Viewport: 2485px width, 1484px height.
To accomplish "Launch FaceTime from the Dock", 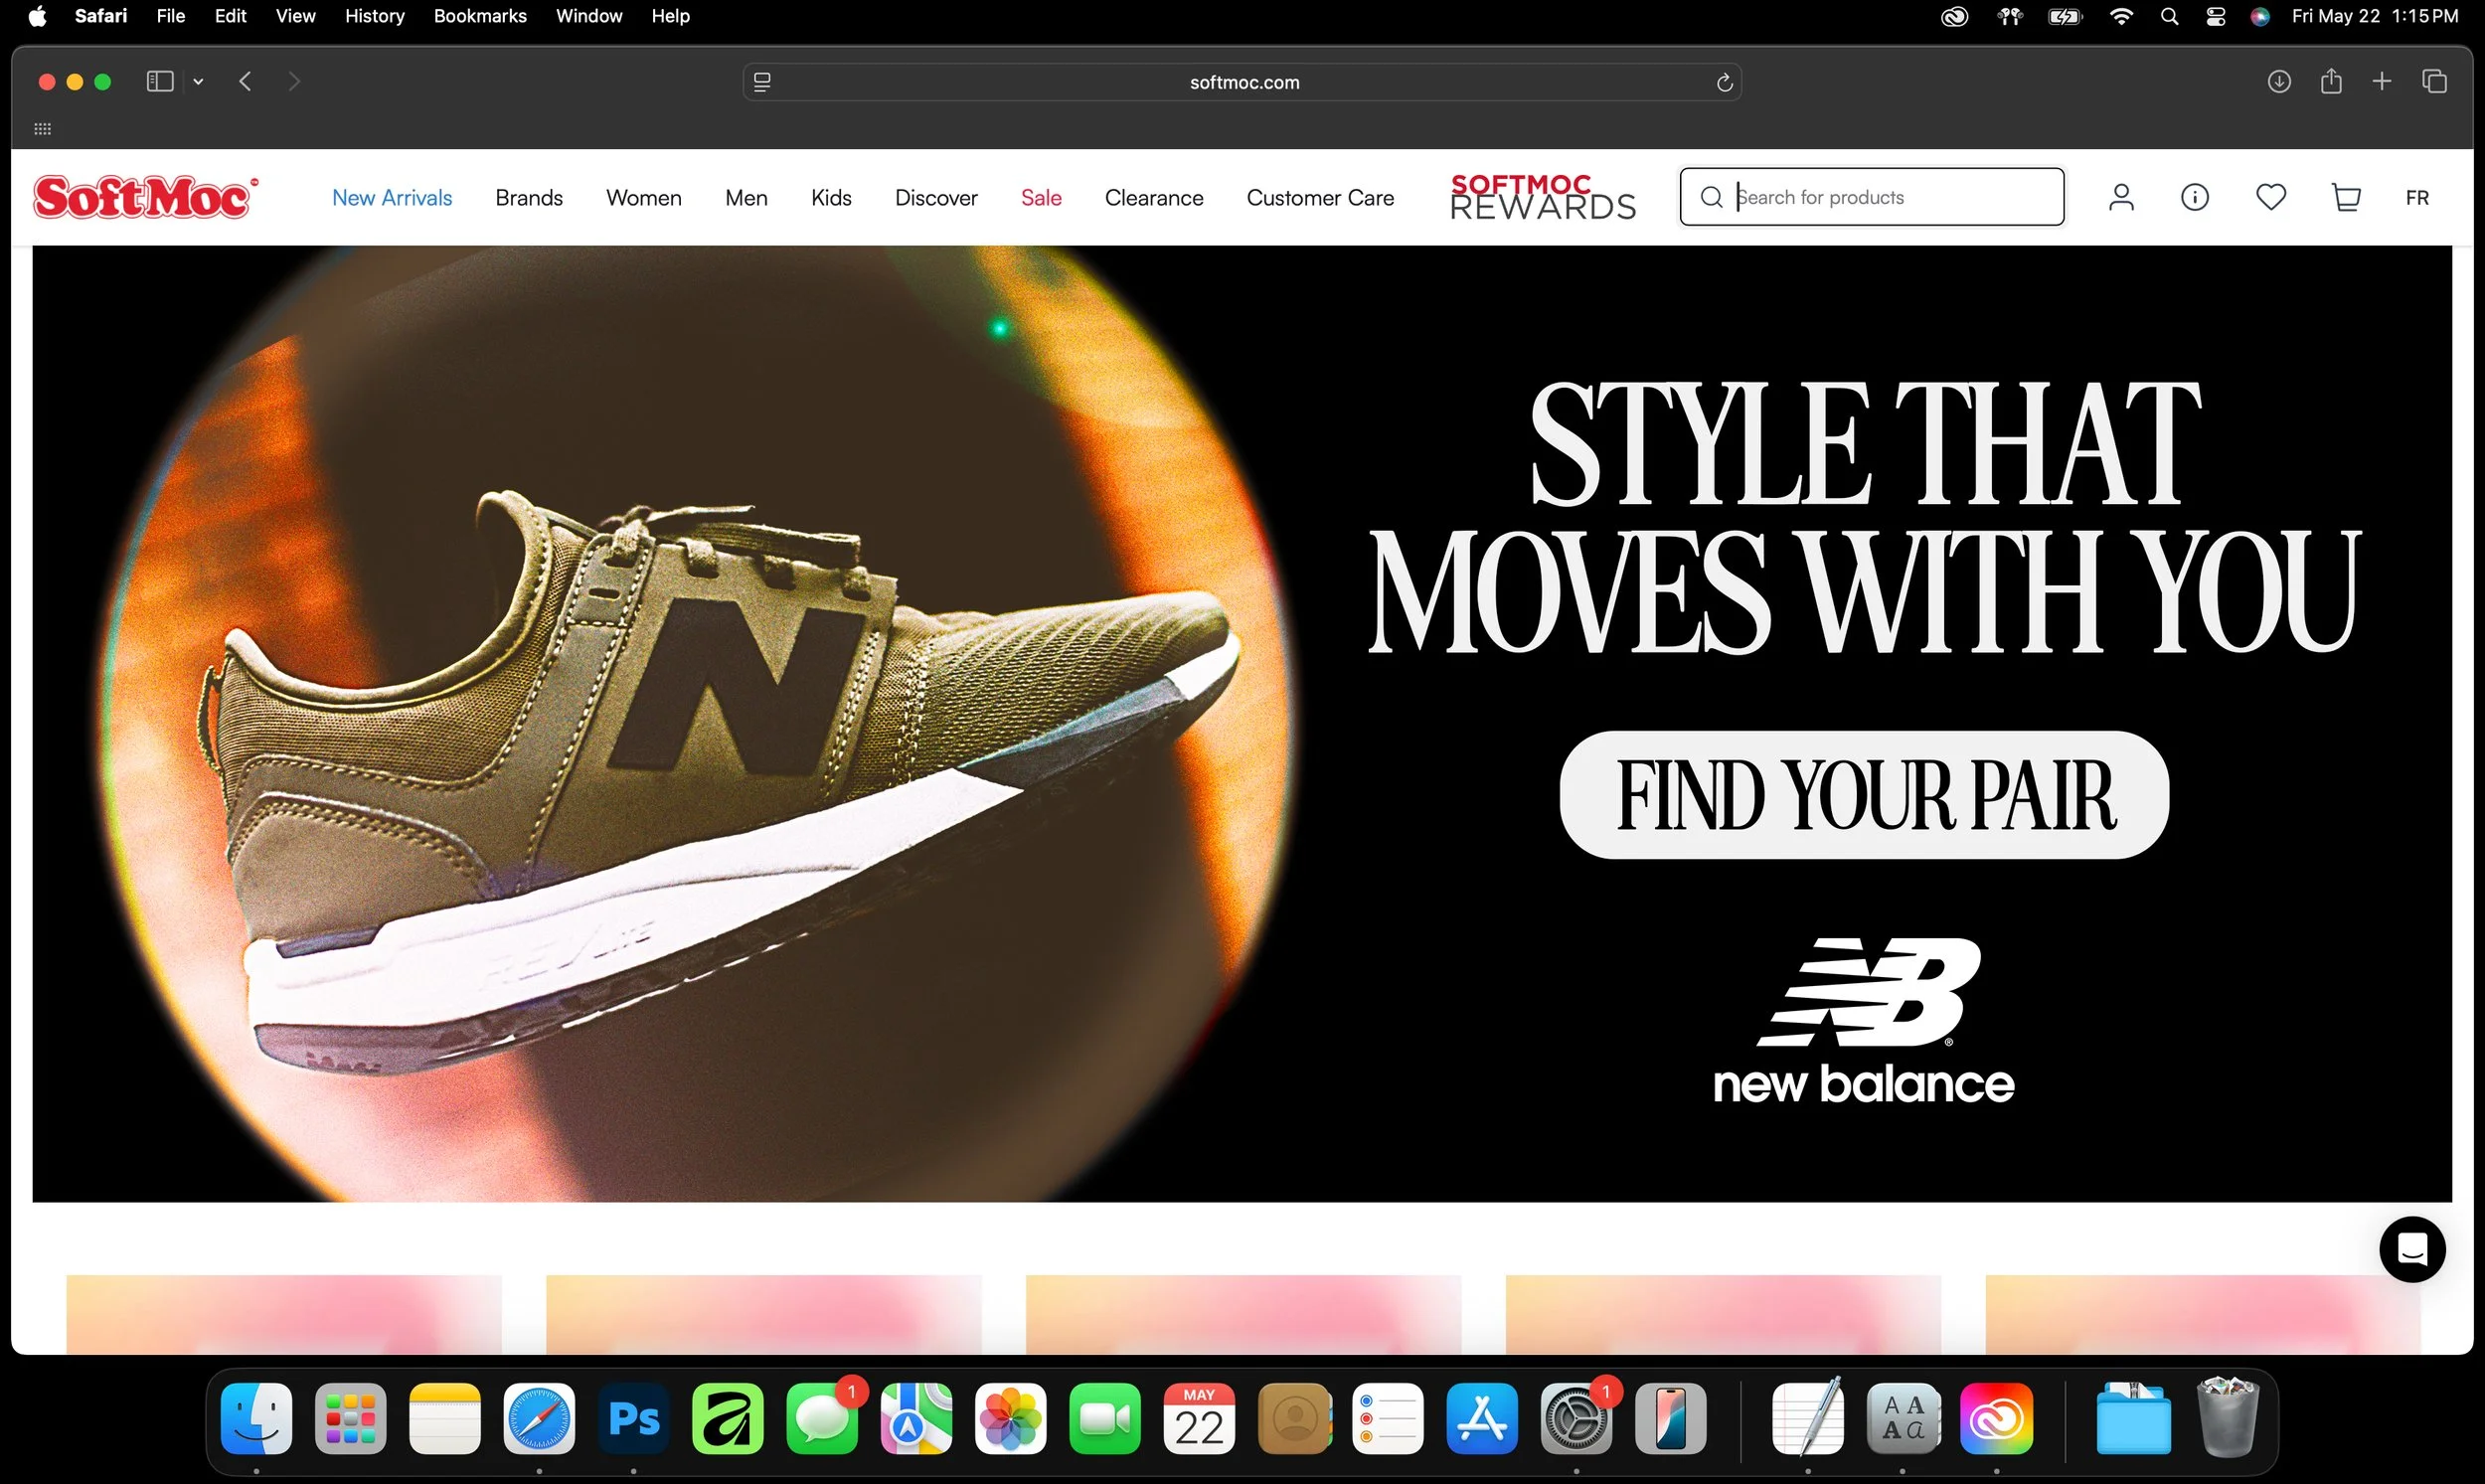I will (1105, 1418).
